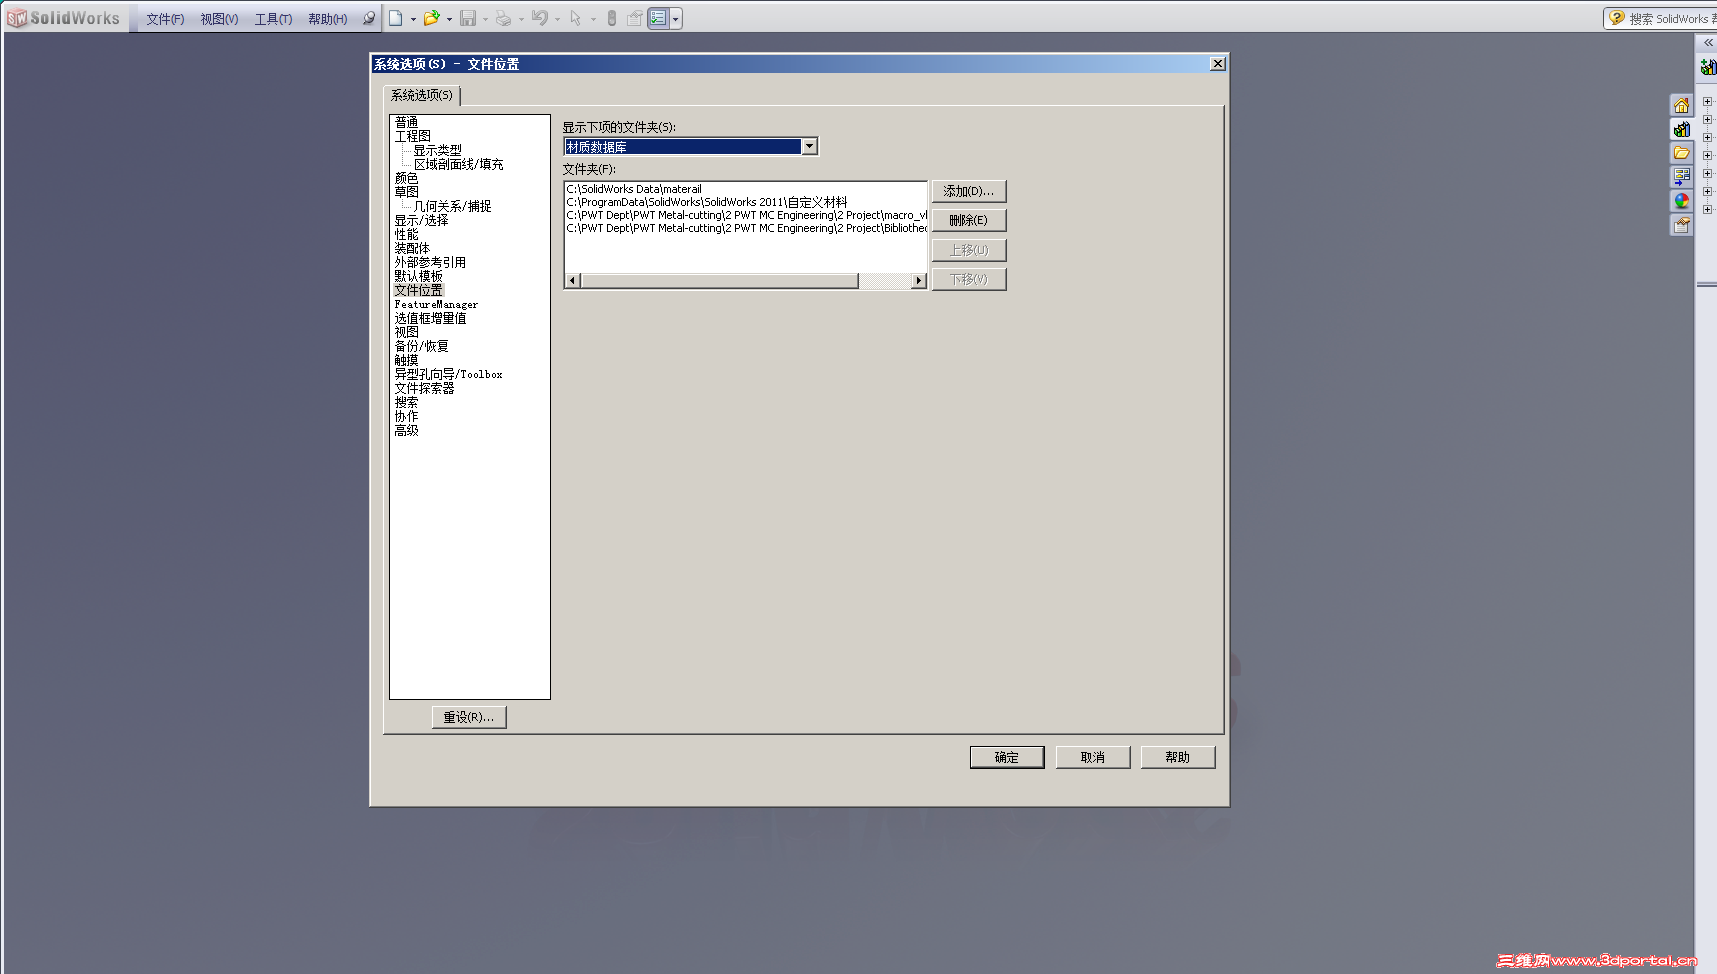Click the SolidWorks logo icon

pyautogui.click(x=17, y=18)
